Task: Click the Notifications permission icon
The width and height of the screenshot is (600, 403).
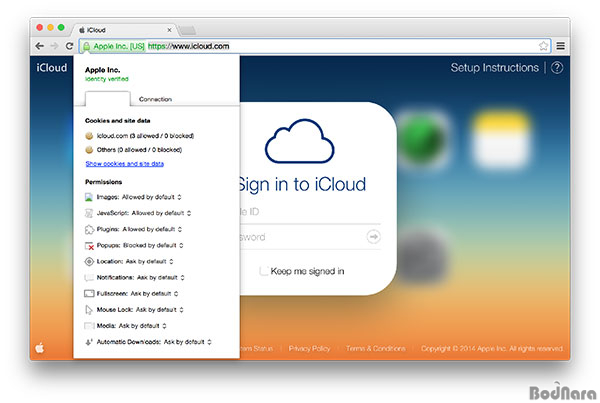Action: click(x=89, y=277)
